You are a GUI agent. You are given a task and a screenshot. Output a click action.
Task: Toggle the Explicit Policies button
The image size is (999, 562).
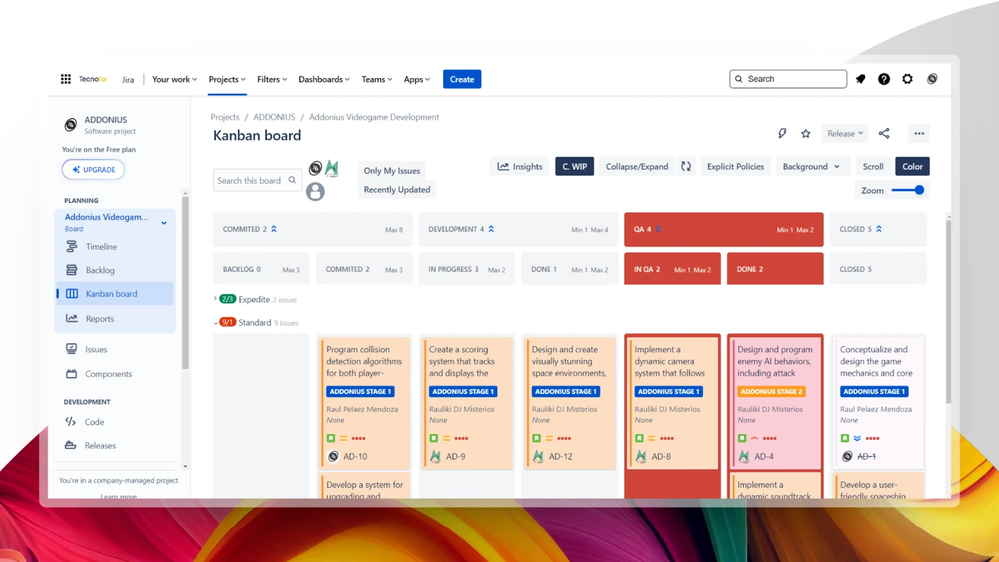(735, 166)
